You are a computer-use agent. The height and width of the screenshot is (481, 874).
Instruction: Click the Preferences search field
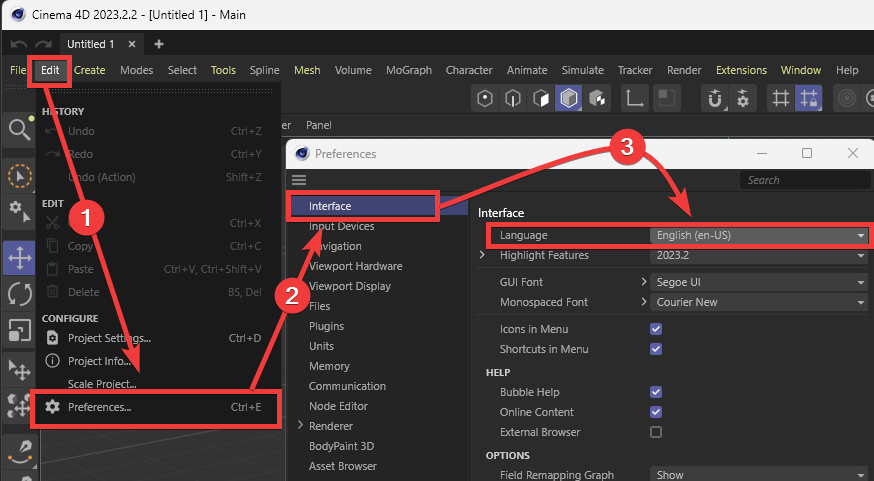(x=798, y=180)
